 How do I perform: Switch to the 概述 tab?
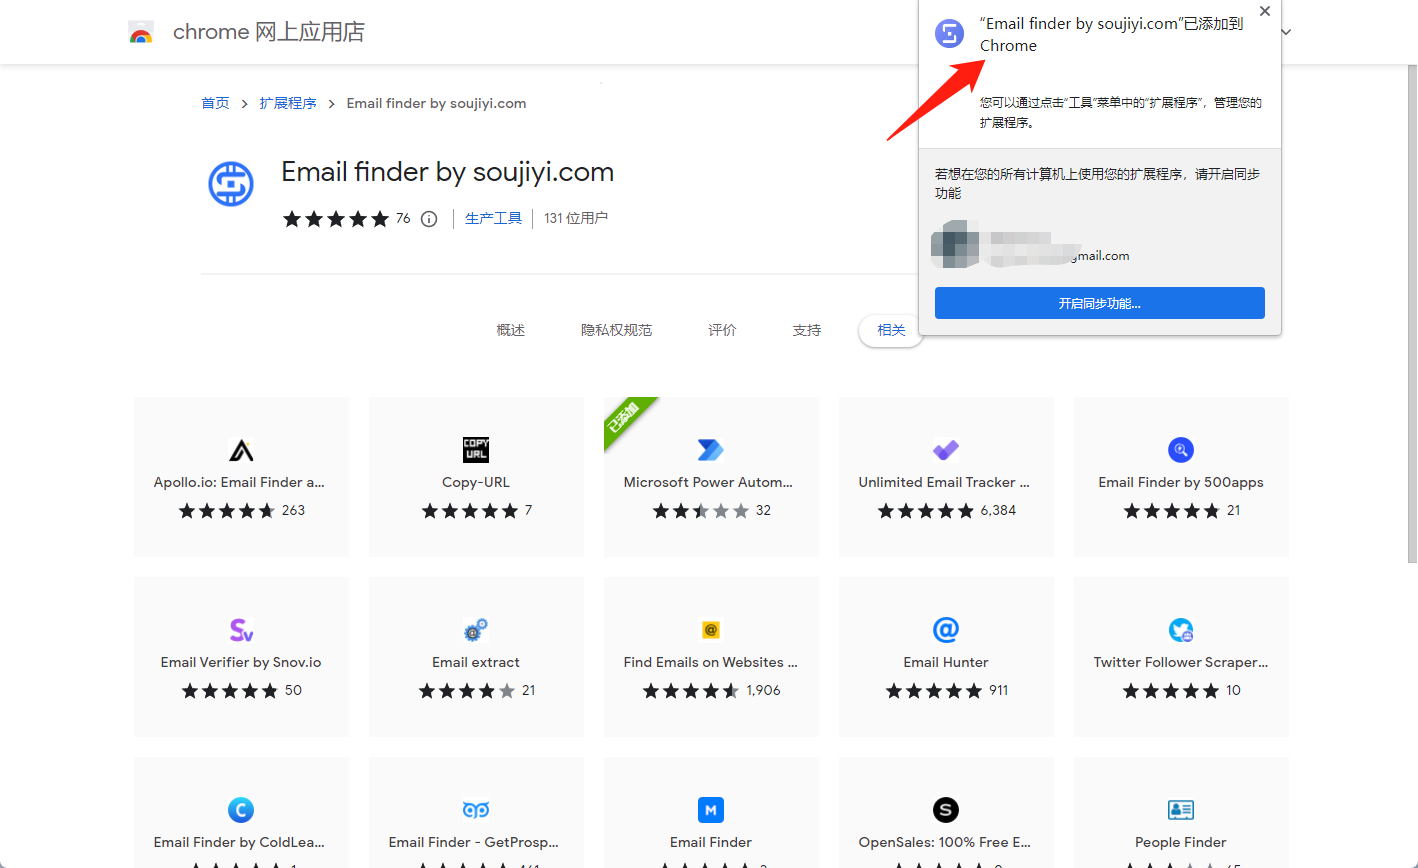point(511,330)
